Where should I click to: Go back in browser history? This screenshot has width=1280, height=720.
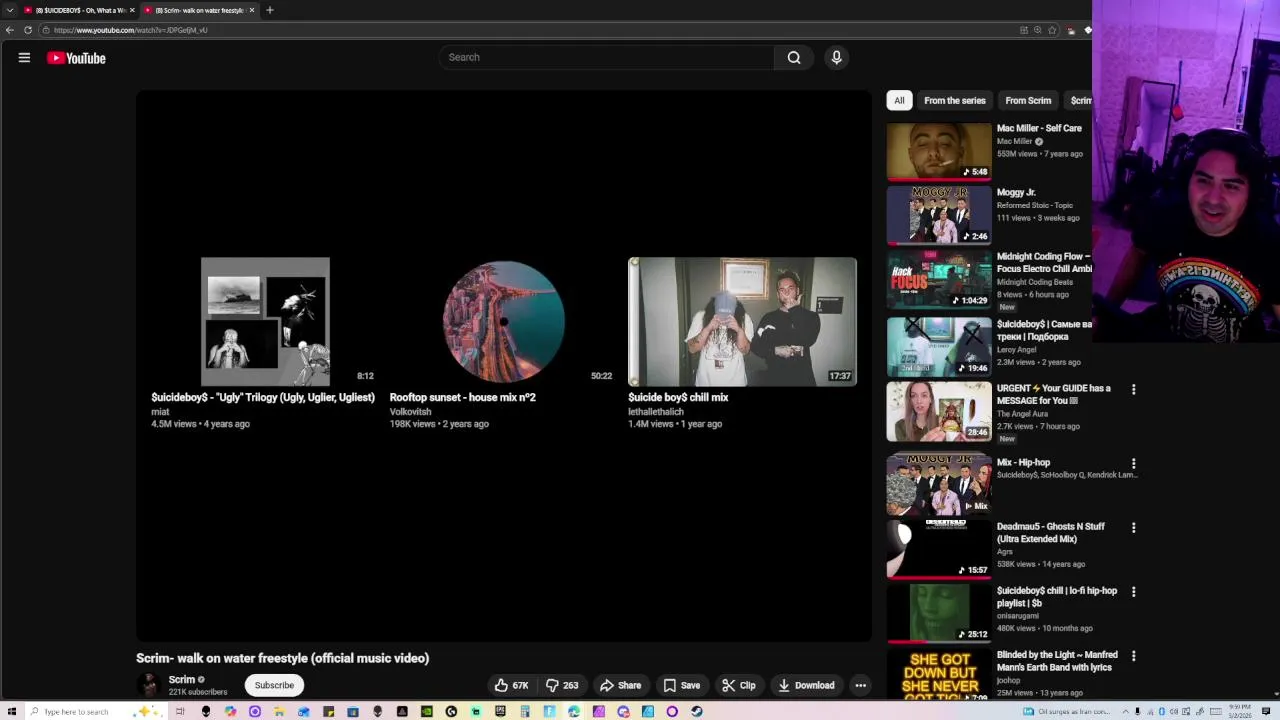click(x=10, y=30)
